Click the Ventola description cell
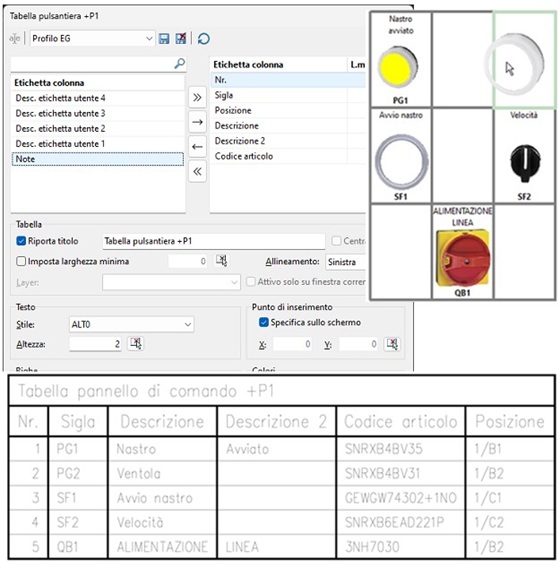This screenshot has height=568, width=560. [163, 473]
